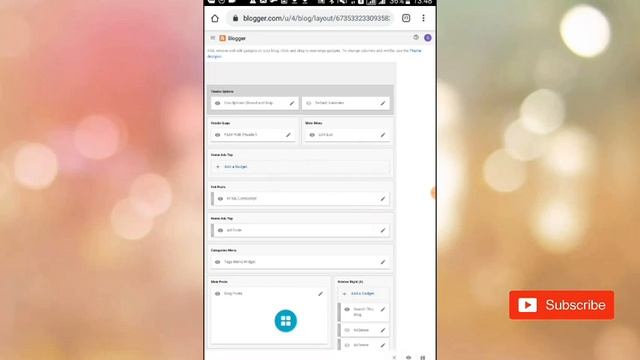Click the Main Posts section heading
Viewport: 640px width, 360px height.
tap(219, 282)
